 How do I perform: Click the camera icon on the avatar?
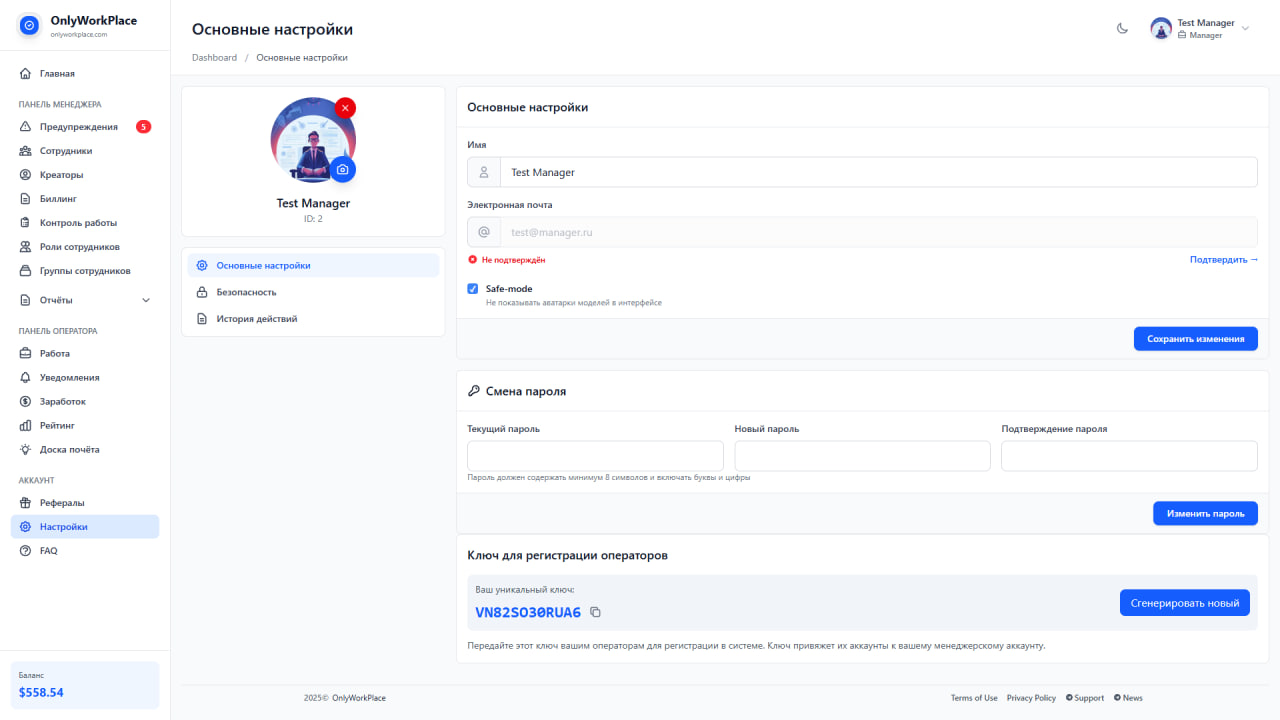click(x=343, y=170)
